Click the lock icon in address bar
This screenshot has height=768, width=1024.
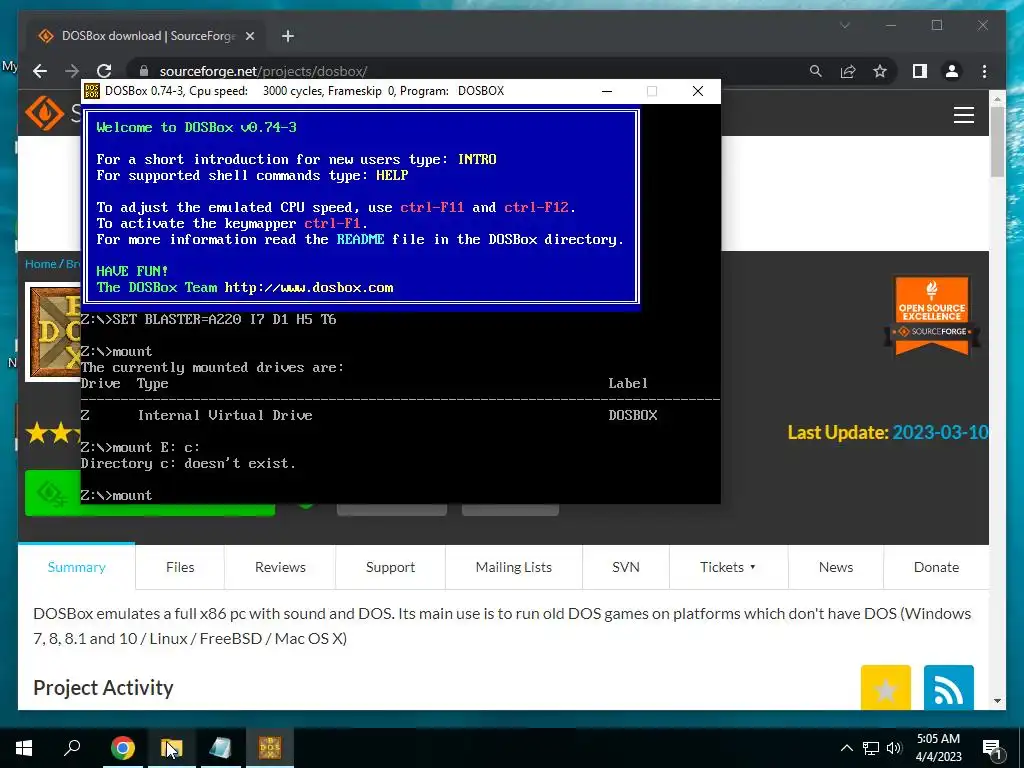(x=144, y=71)
